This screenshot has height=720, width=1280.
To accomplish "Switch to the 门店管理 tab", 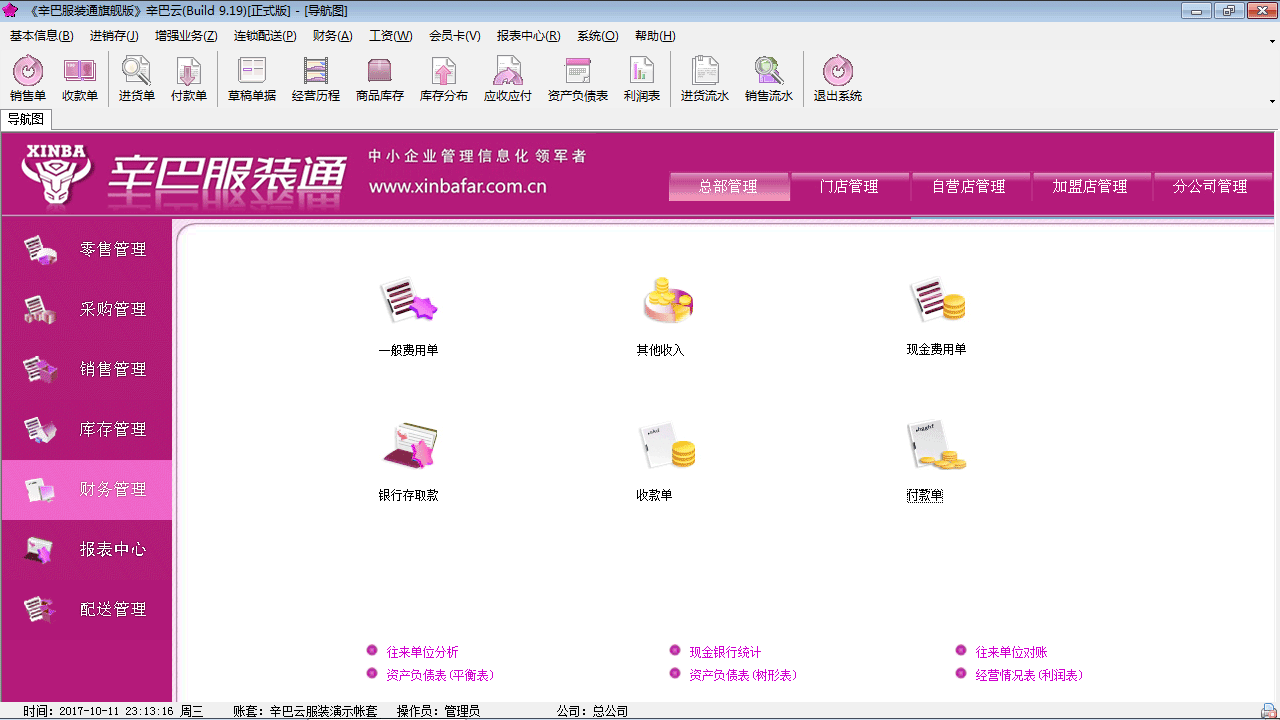I will coord(849,186).
